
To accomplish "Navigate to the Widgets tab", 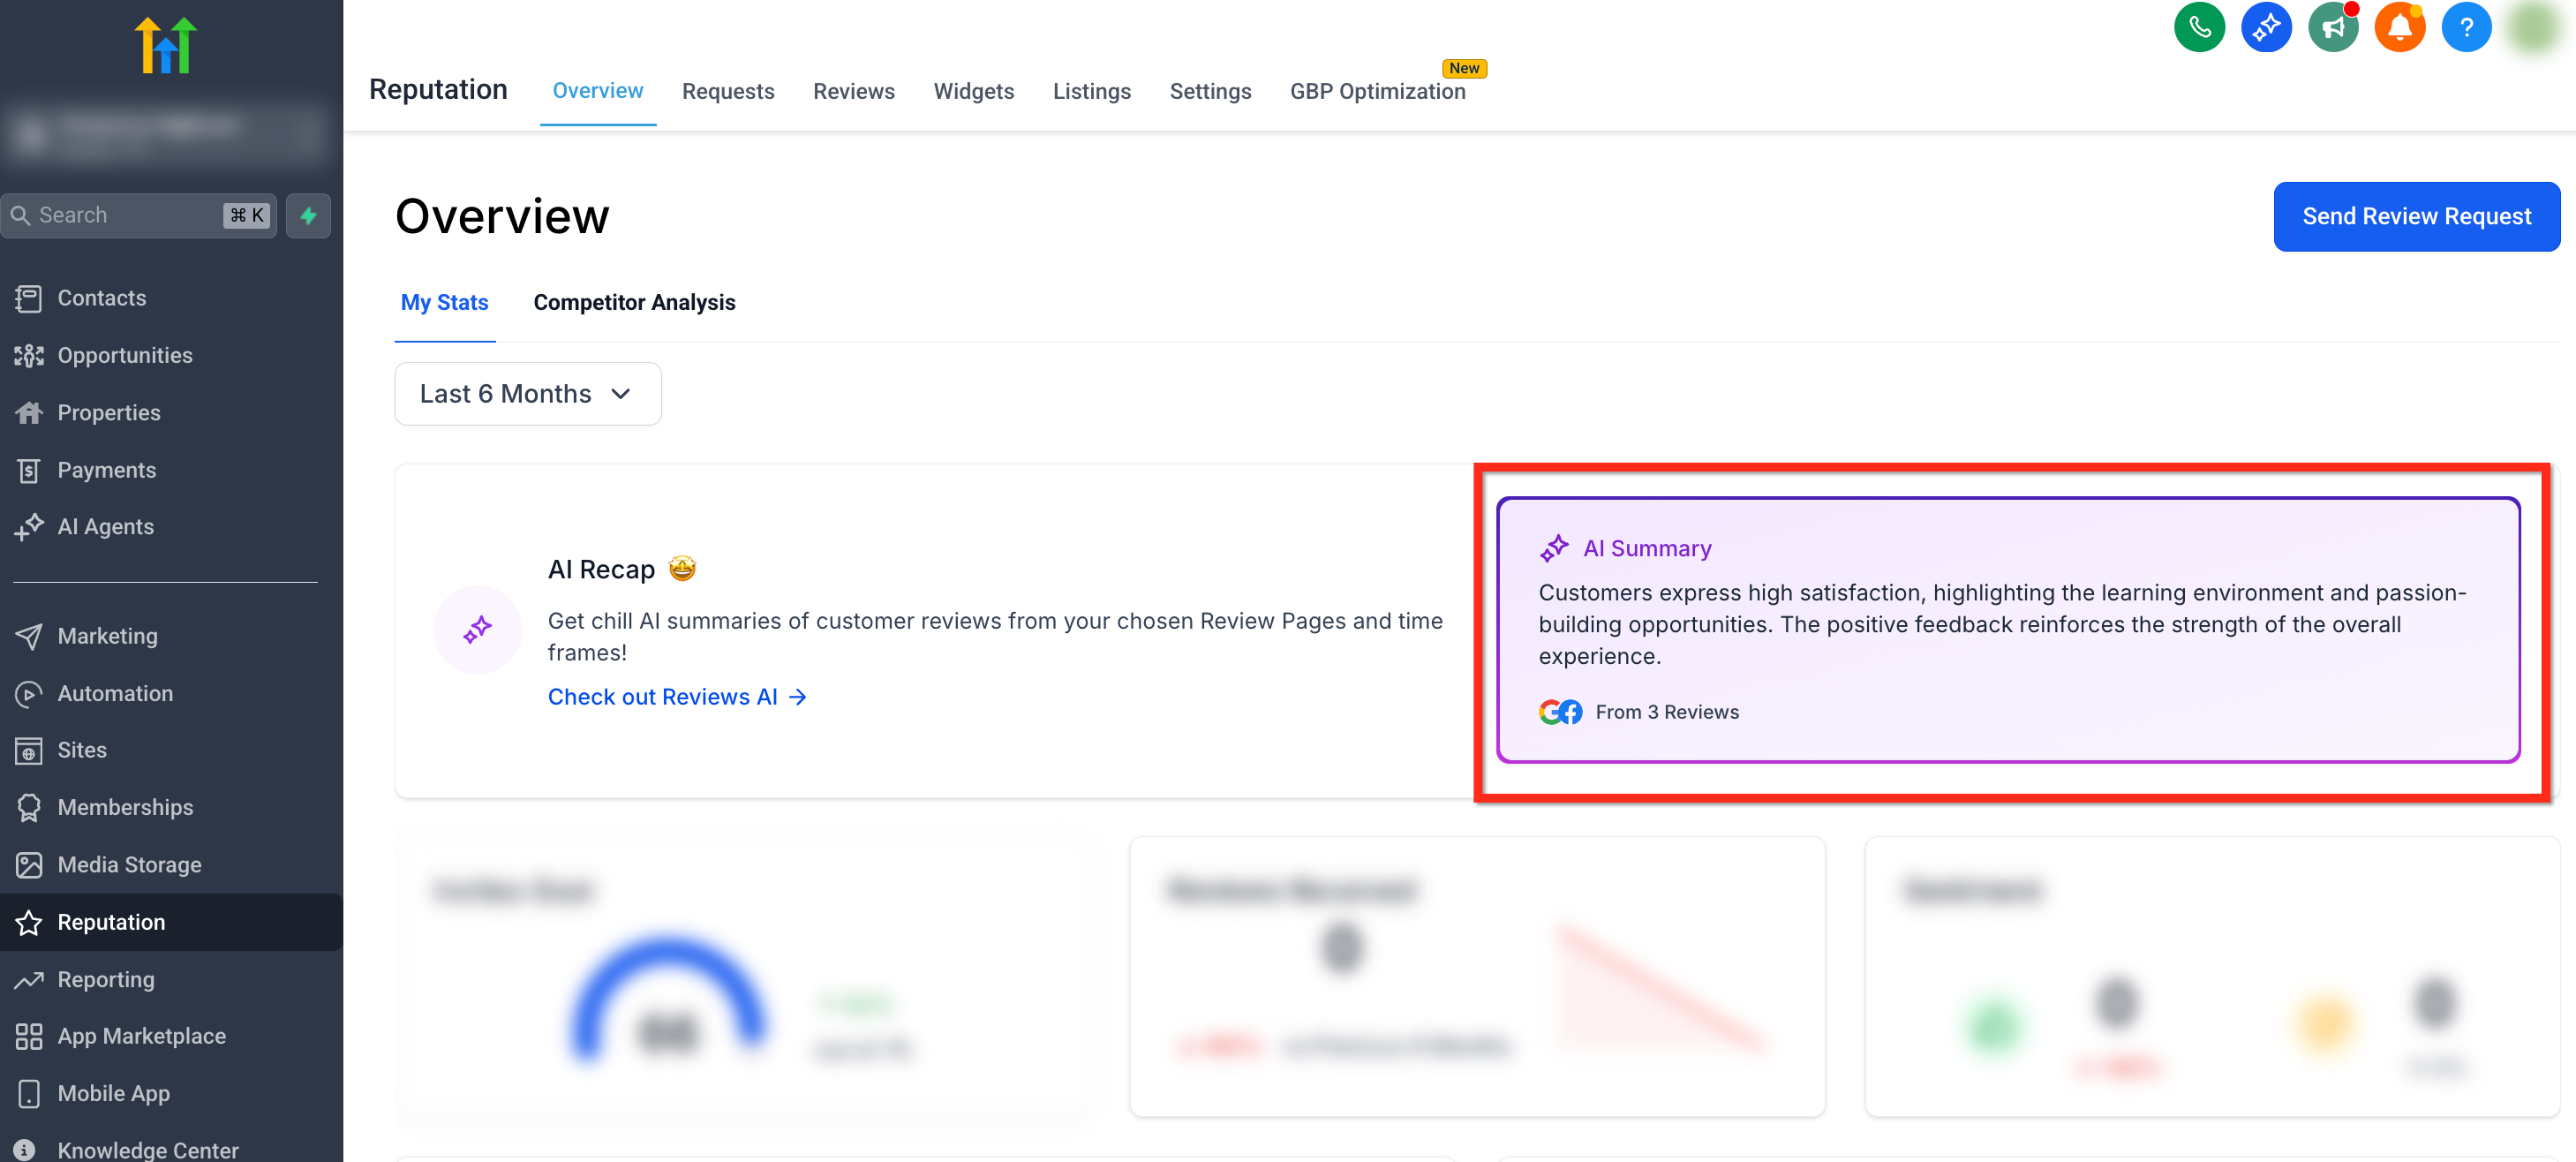I will coord(973,91).
